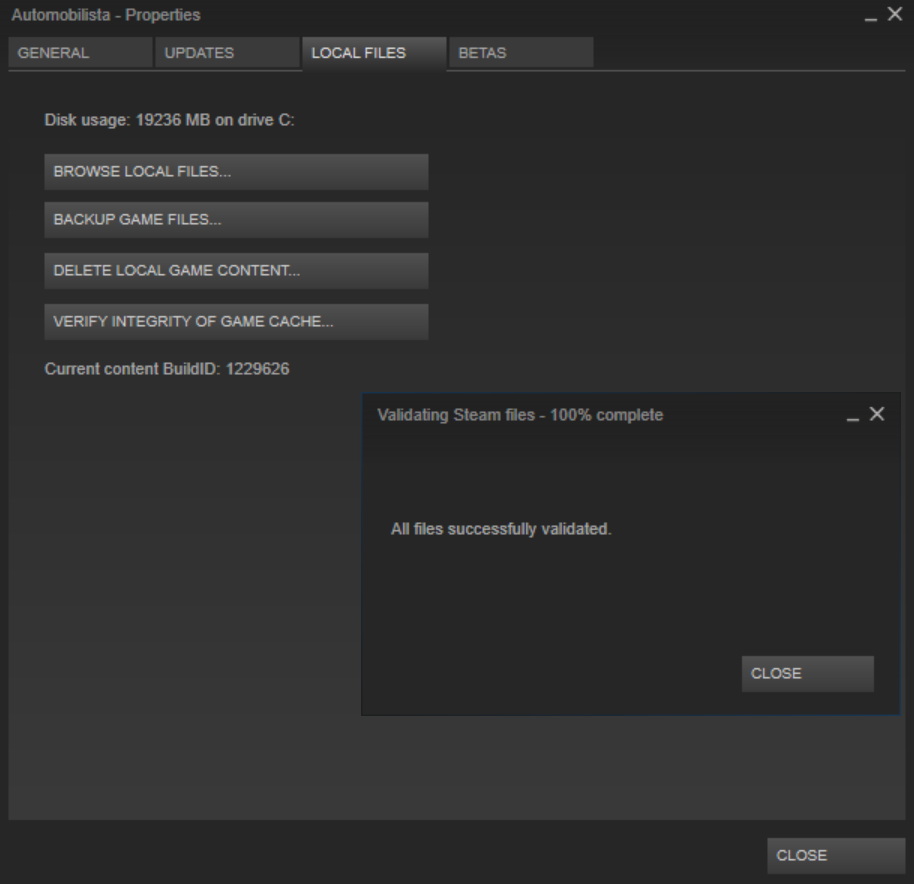Click the X icon of the validation dialog

[877, 414]
